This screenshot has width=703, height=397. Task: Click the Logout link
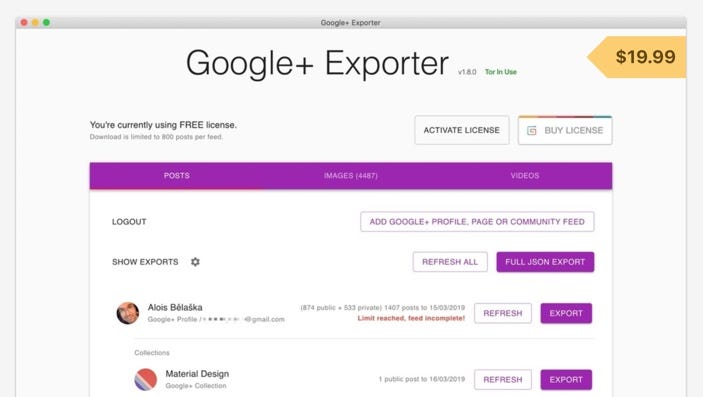[129, 222]
